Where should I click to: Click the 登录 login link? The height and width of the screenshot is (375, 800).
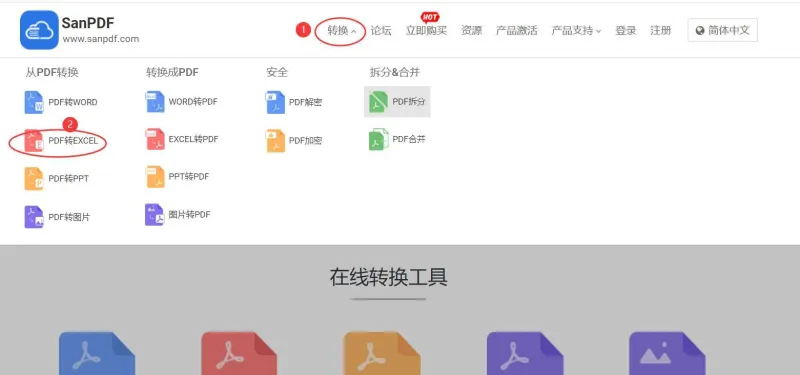tap(626, 31)
